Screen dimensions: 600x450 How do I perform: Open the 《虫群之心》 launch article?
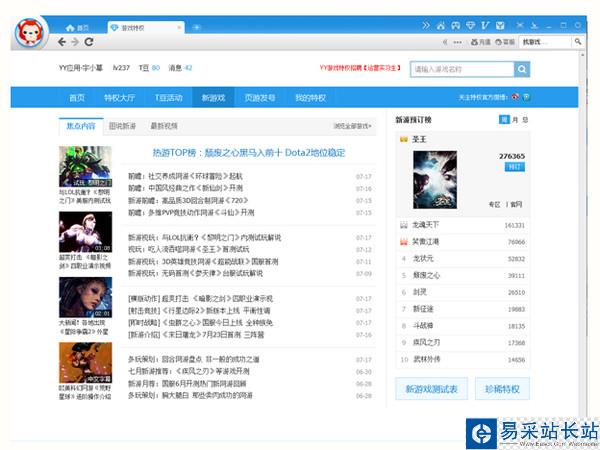tap(200, 323)
